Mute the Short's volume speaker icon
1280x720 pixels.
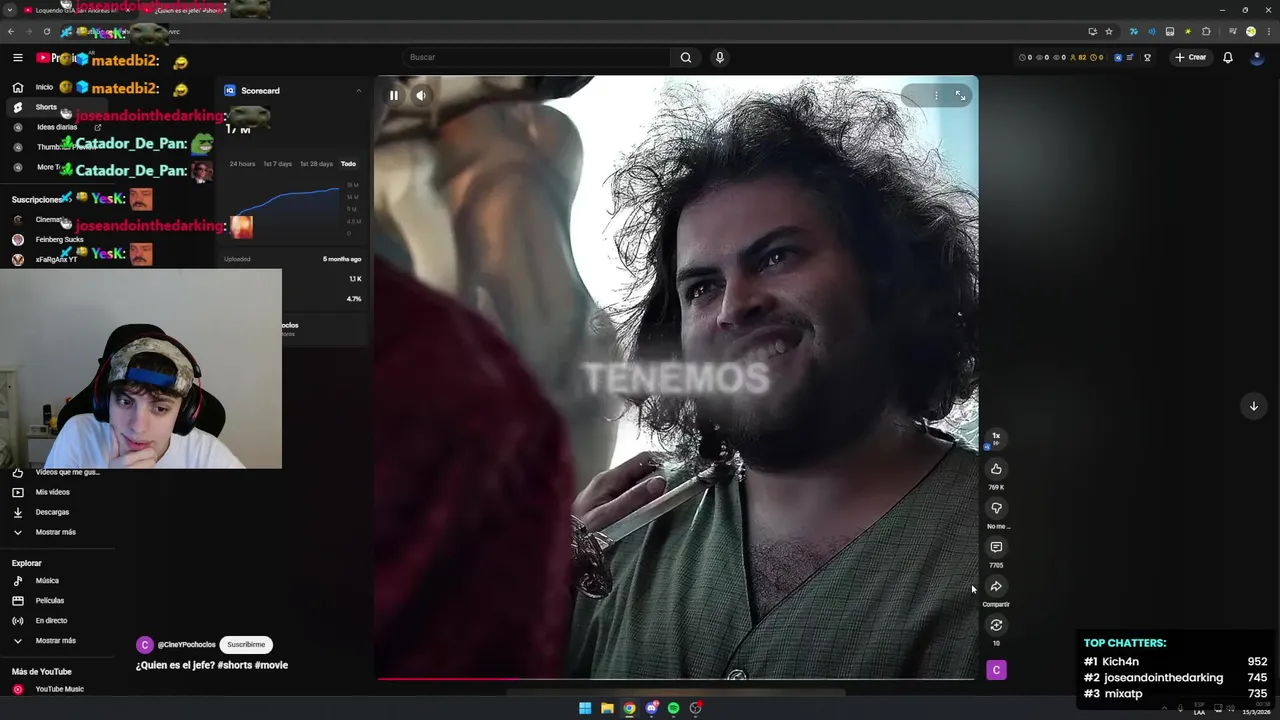tap(421, 96)
